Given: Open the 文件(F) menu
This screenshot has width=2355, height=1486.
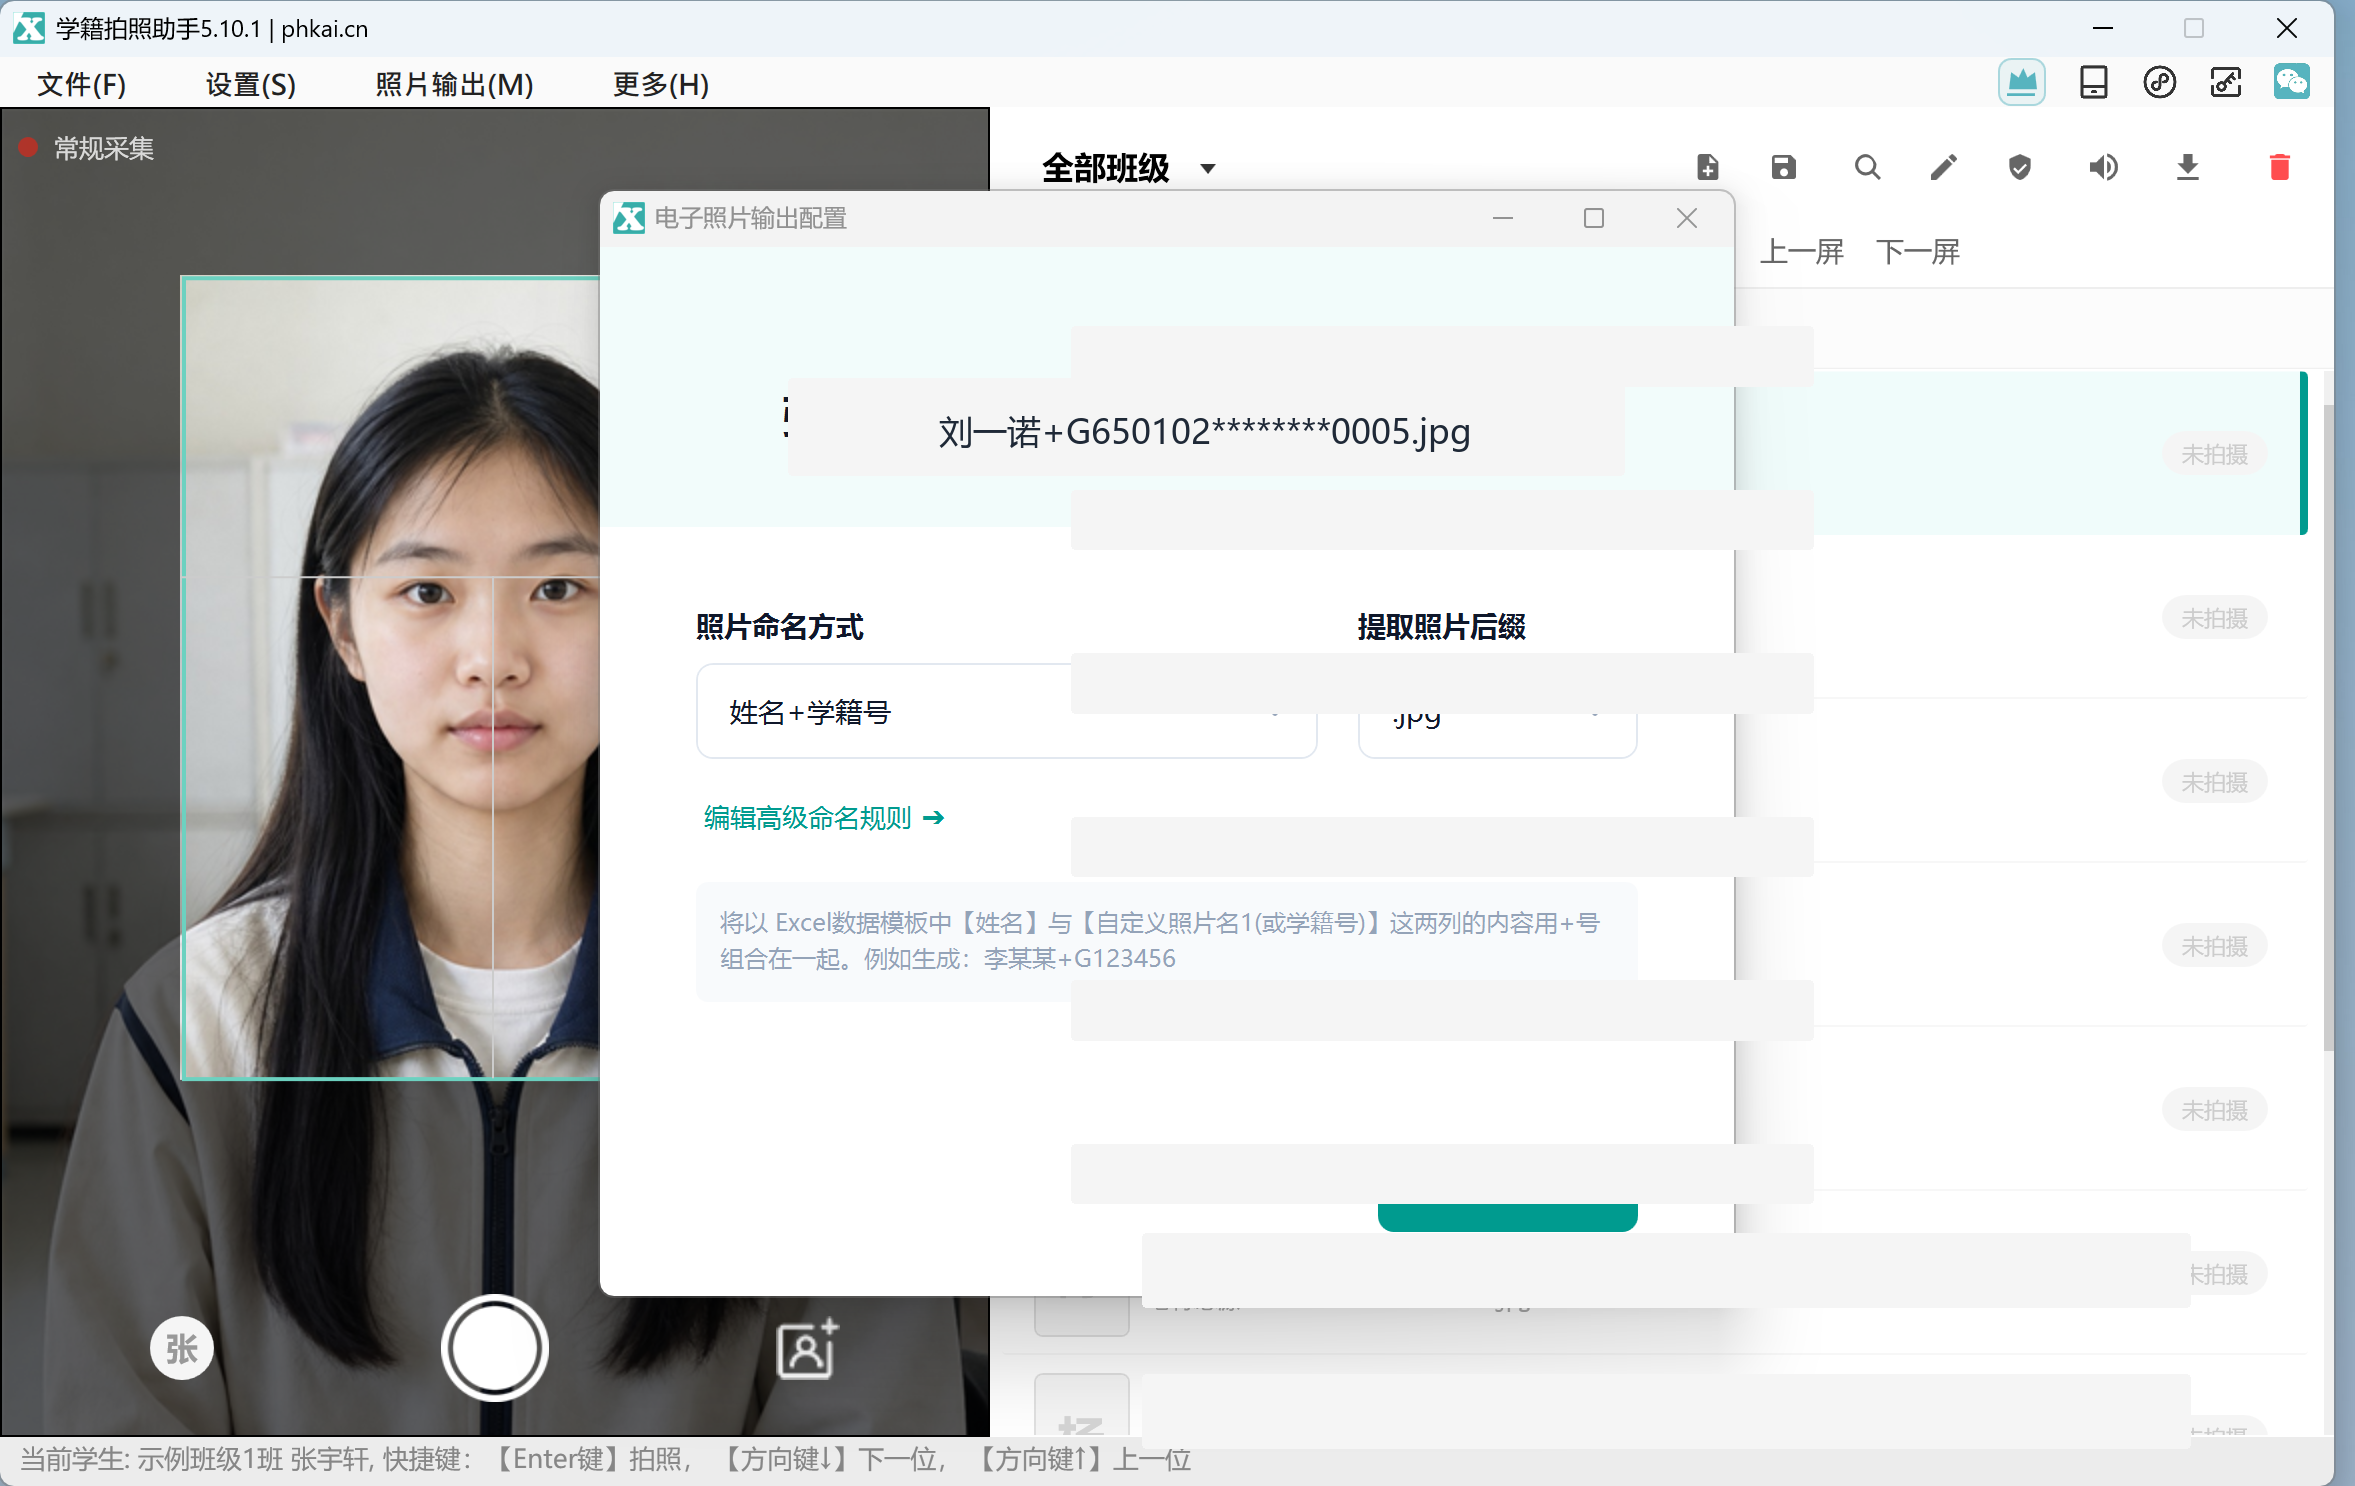Looking at the screenshot, I should pos(82,84).
